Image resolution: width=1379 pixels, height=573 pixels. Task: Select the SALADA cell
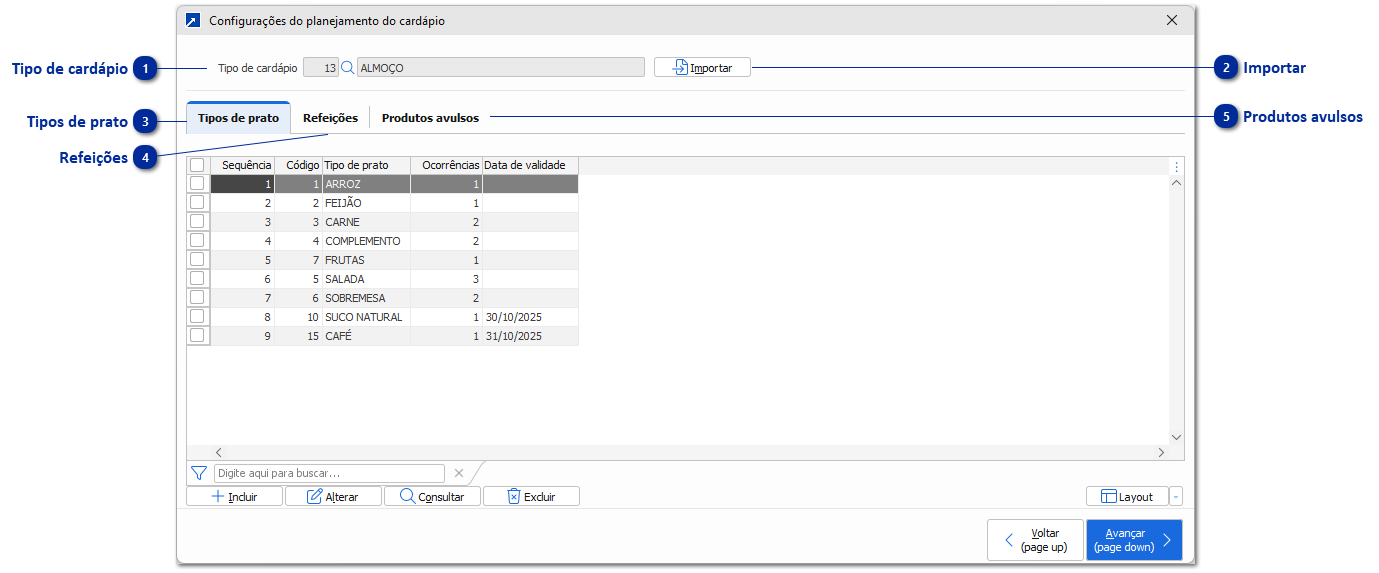[x=366, y=279]
